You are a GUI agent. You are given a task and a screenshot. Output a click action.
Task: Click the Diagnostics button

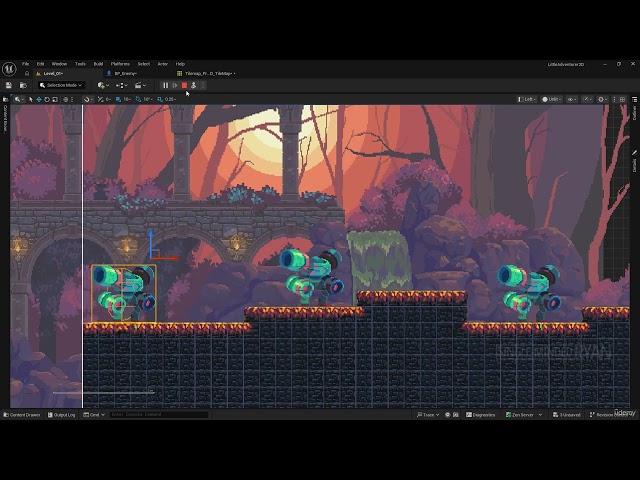480,415
